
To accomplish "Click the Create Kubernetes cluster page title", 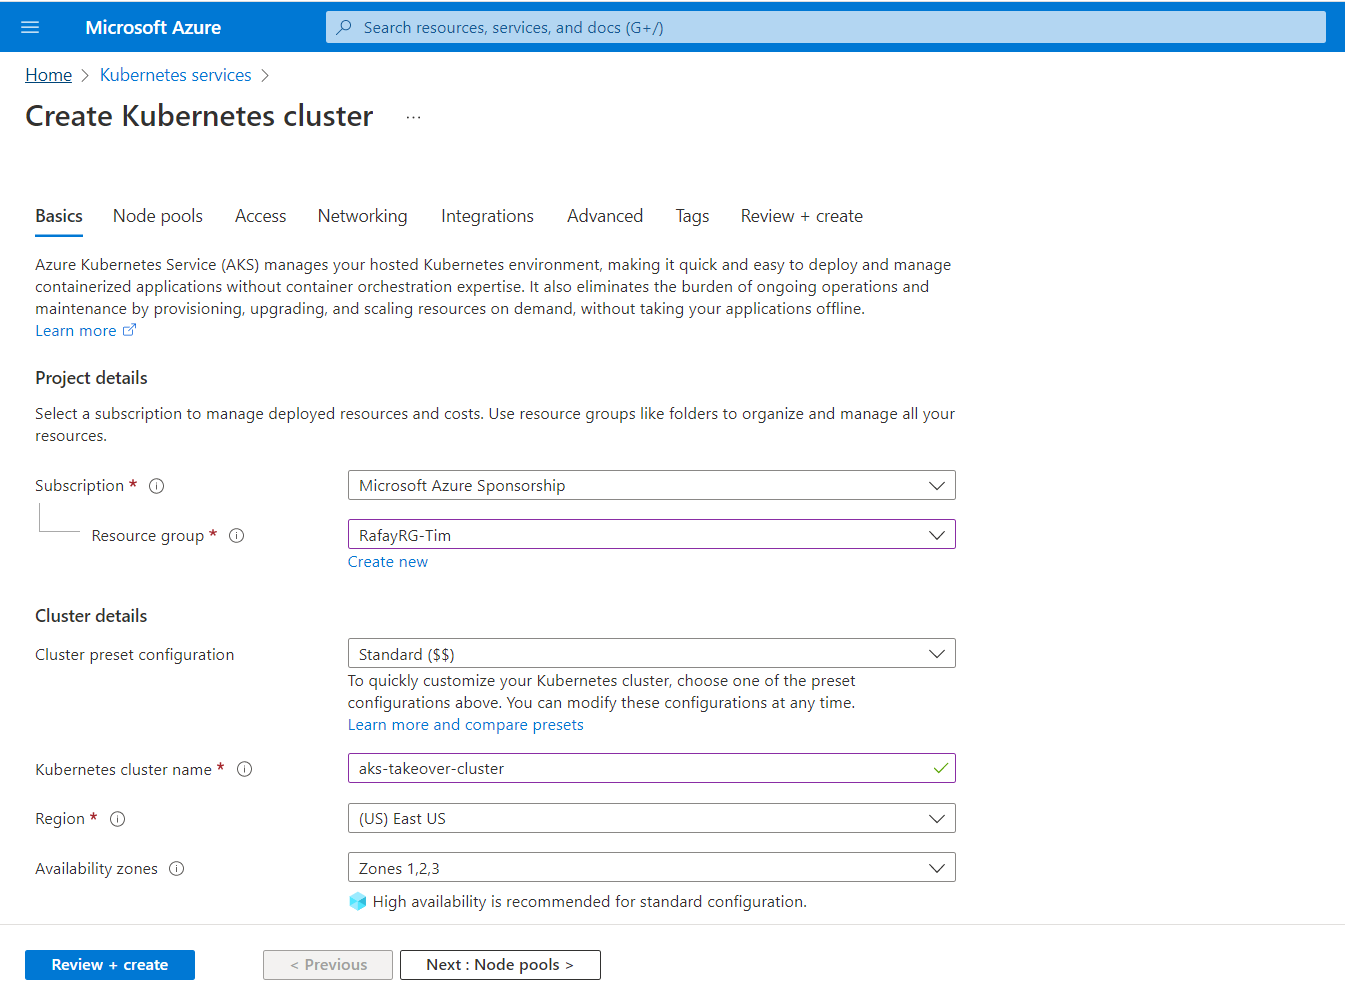I will (x=199, y=116).
